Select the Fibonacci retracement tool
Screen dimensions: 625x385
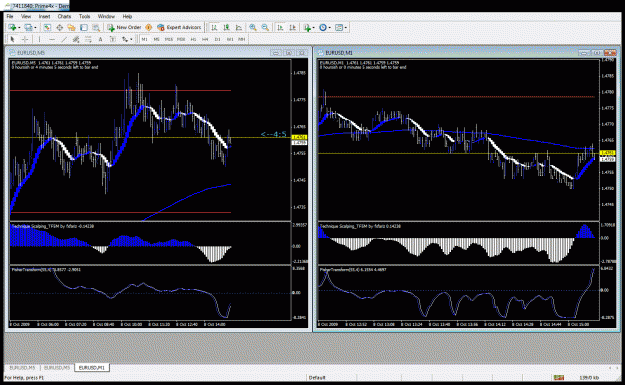(88, 39)
